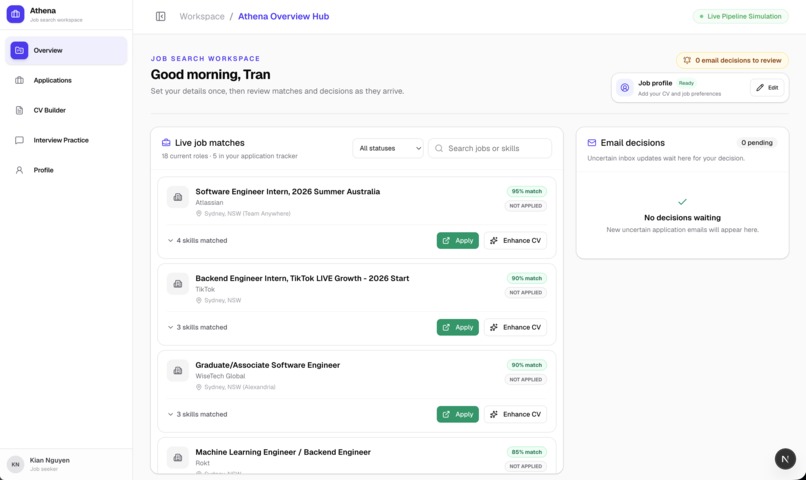Open the Overview sidebar item
The image size is (806, 480).
coord(66,50)
